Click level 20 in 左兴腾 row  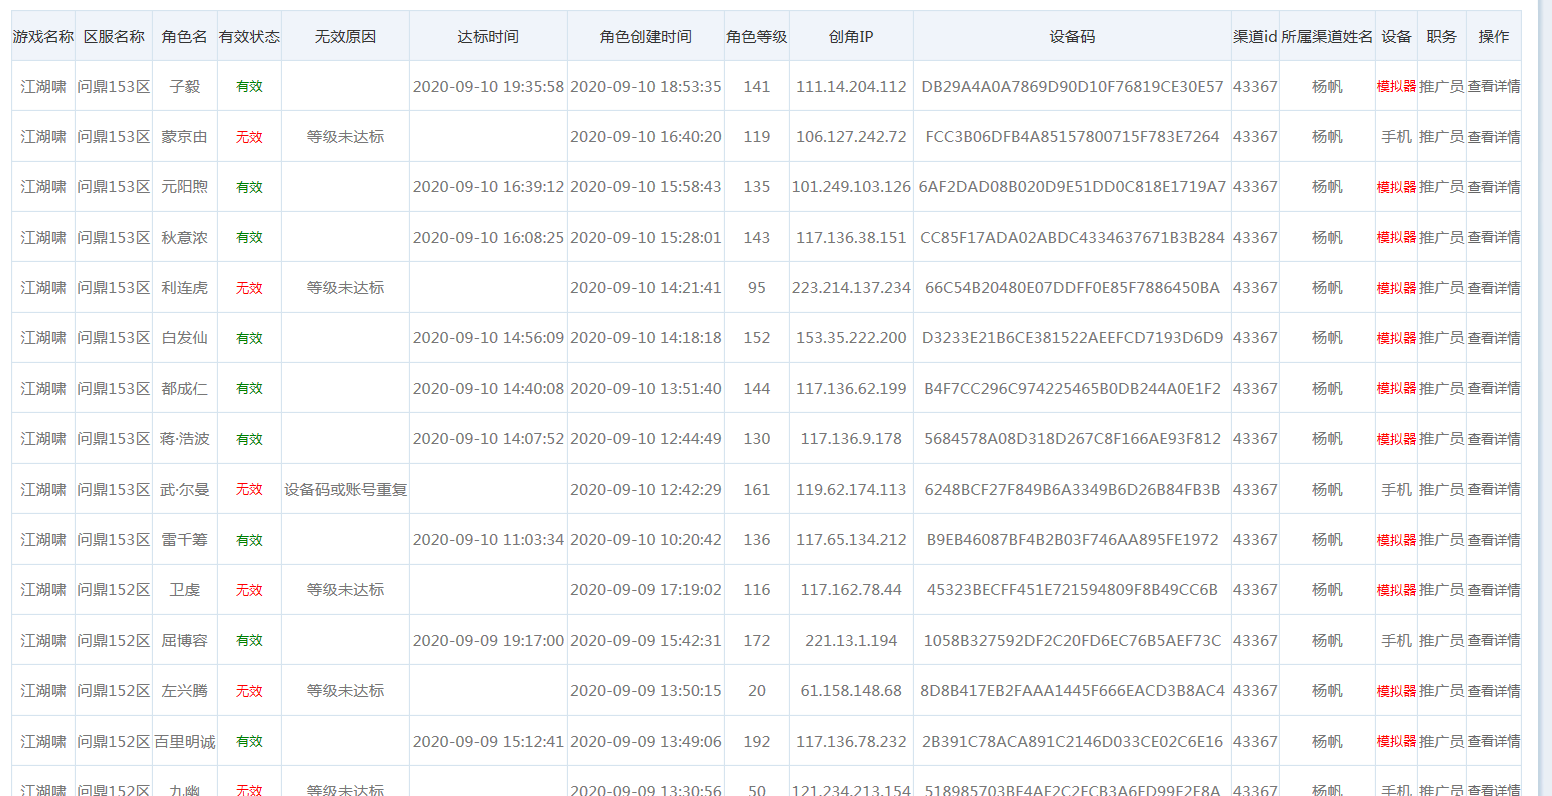tap(757, 691)
